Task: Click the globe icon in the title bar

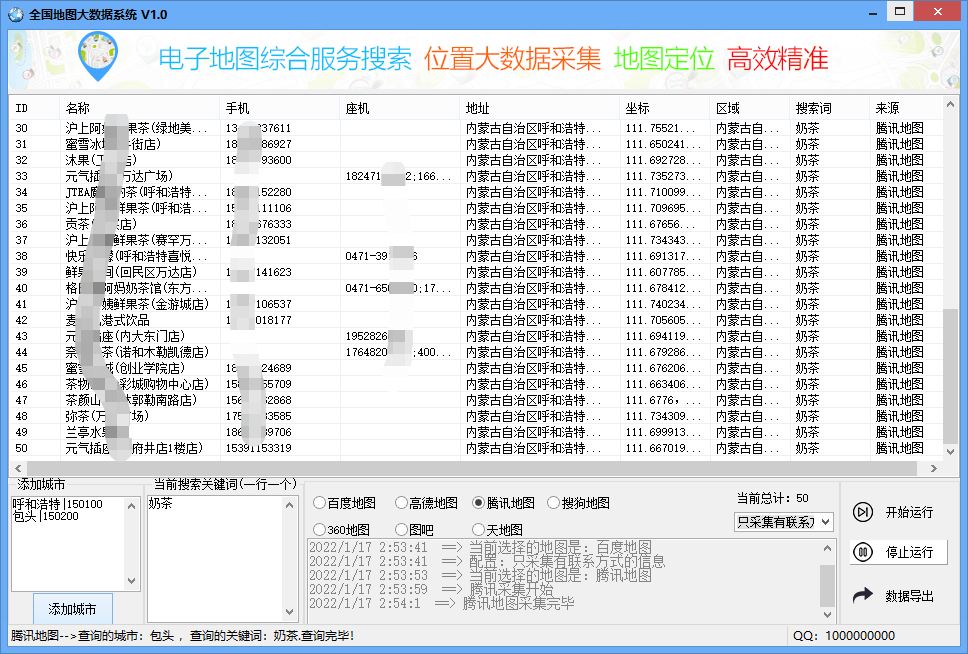Action: pyautogui.click(x=14, y=12)
